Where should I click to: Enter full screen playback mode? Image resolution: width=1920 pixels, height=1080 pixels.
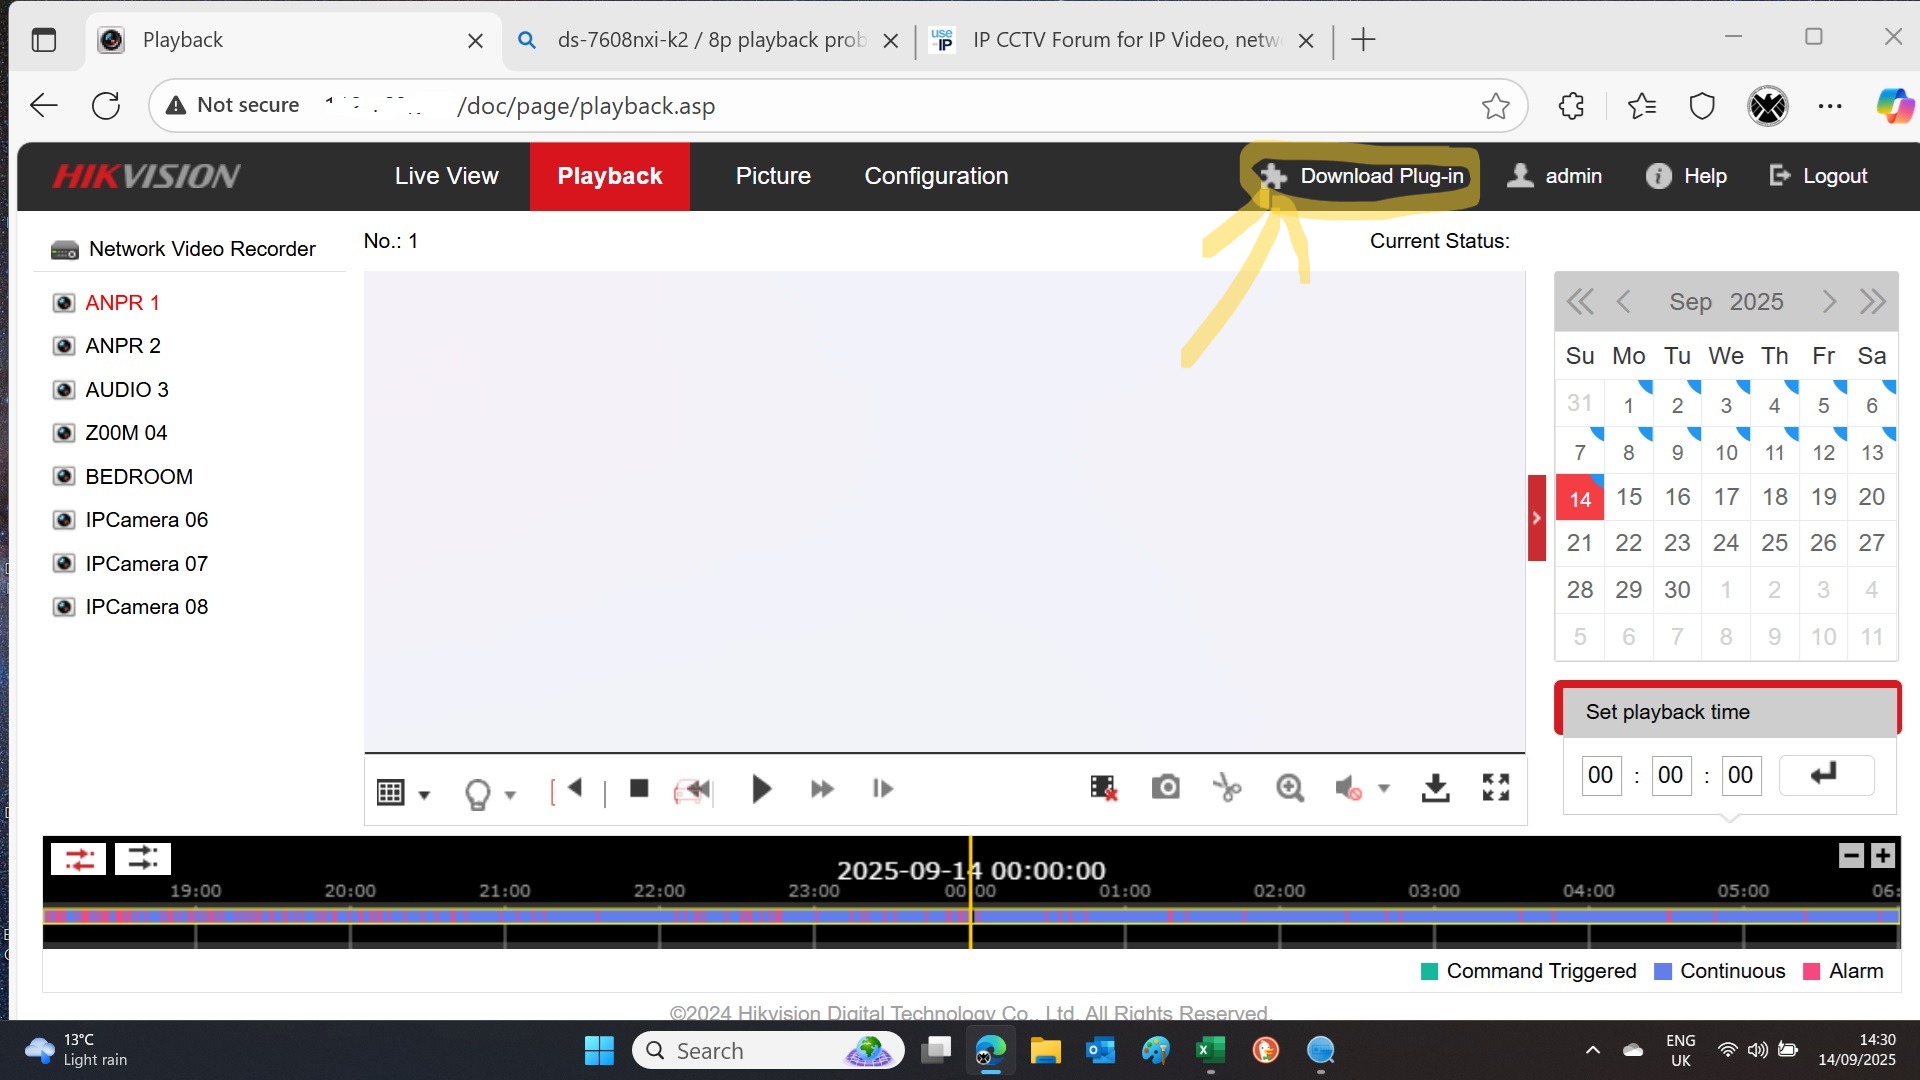(x=1496, y=788)
